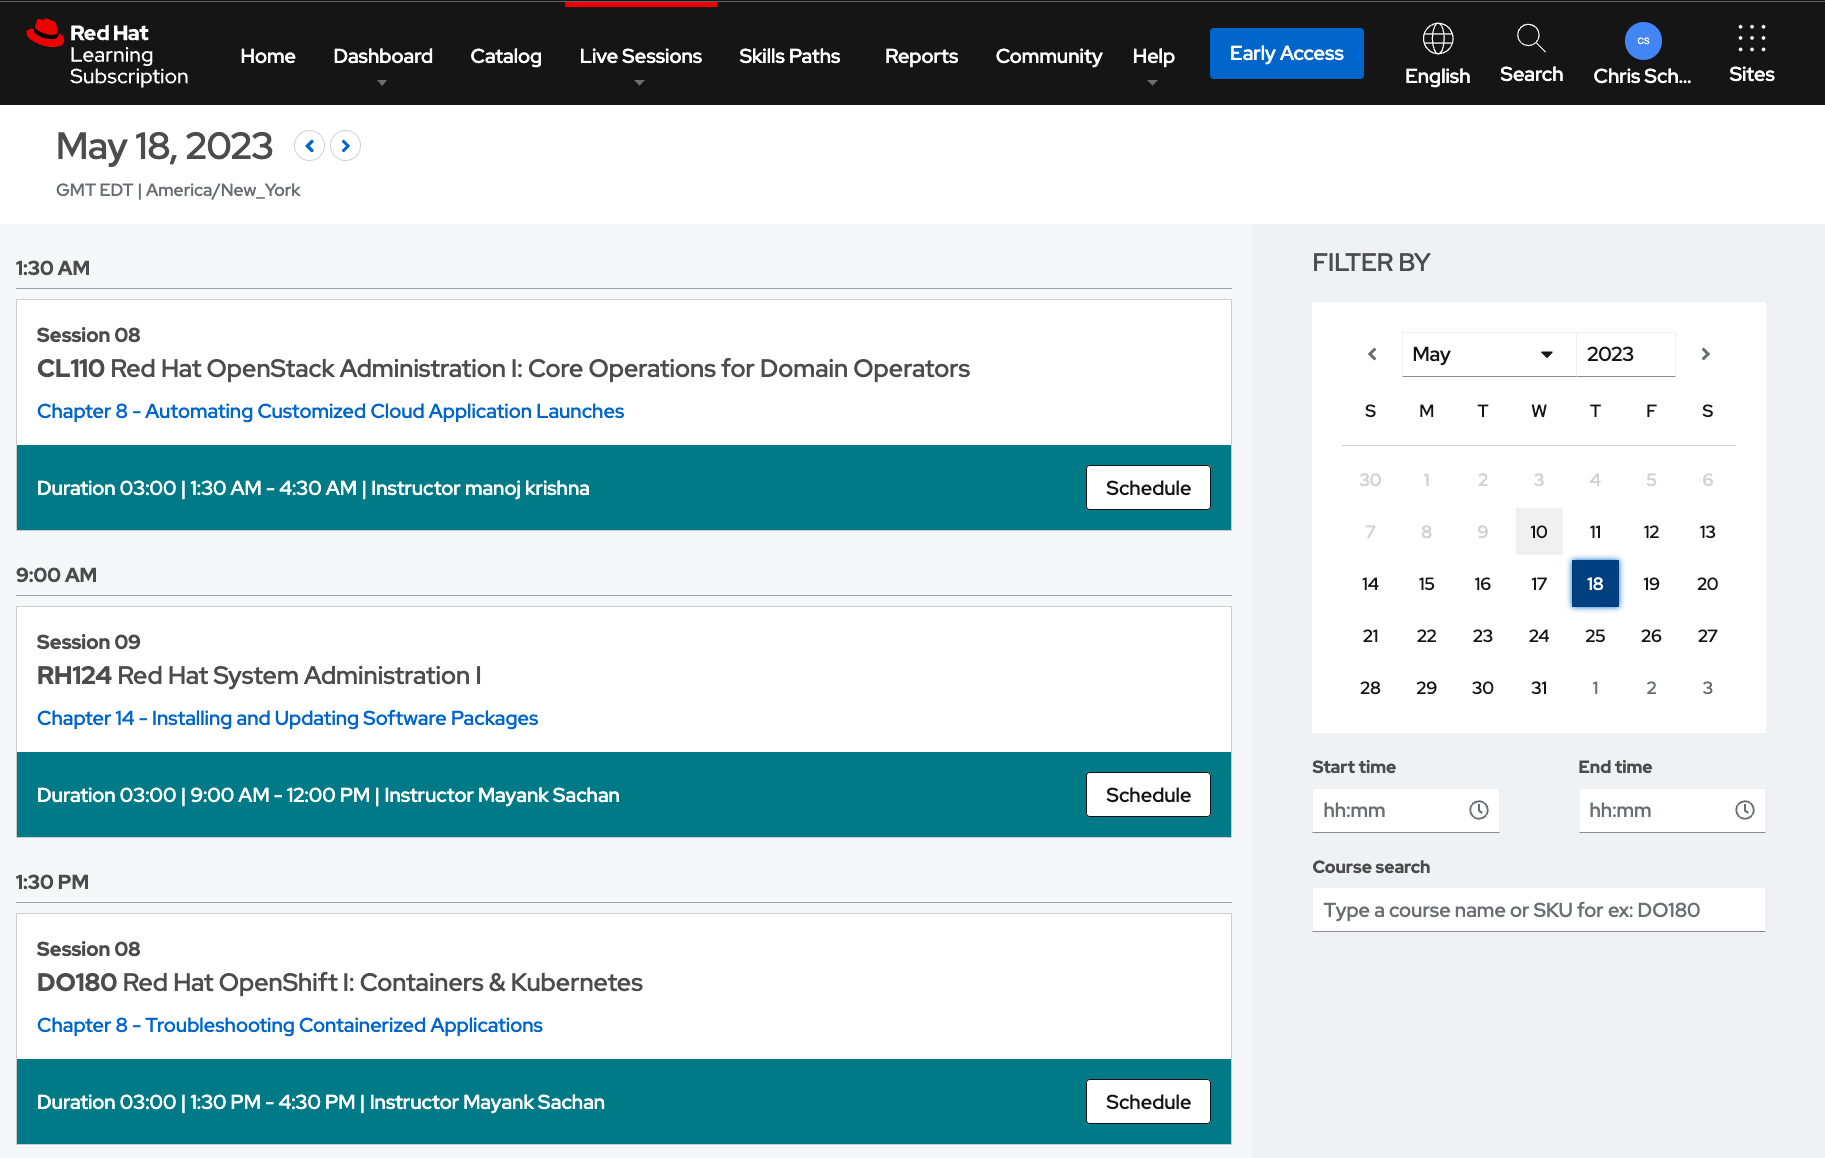The image size is (1825, 1158).
Task: Schedule the RH124 System Administration session
Action: 1147,795
